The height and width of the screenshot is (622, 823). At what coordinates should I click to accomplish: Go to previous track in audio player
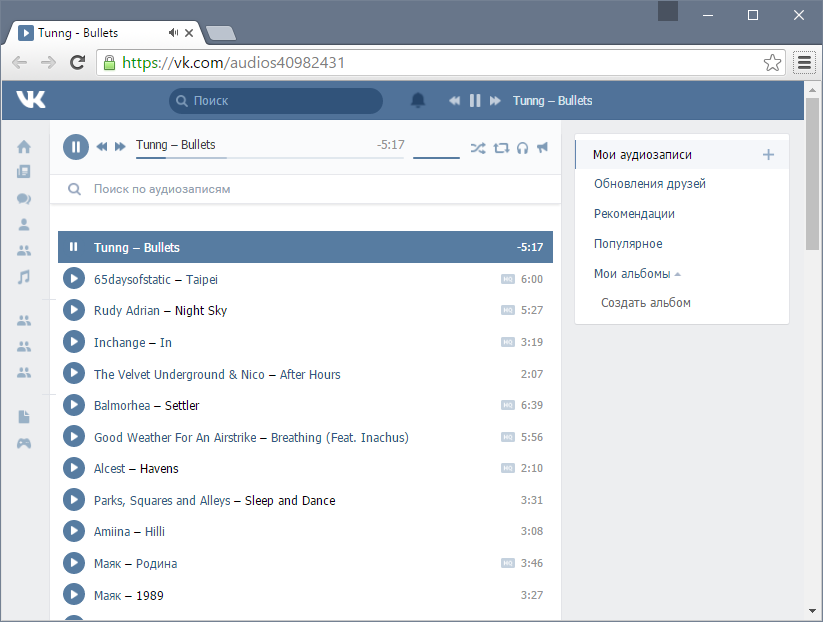(102, 146)
